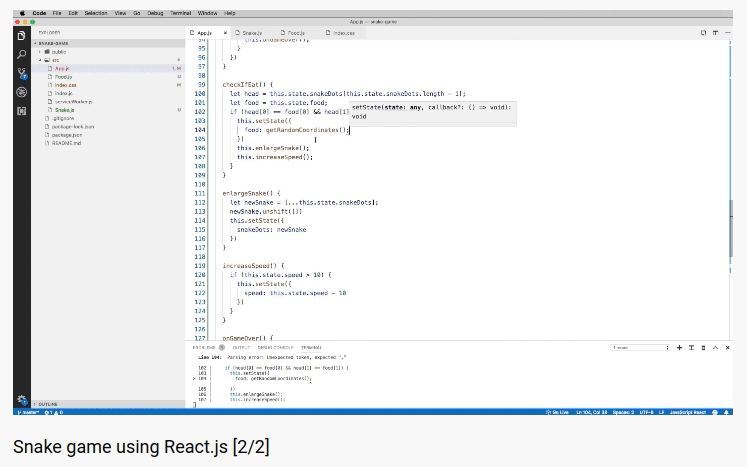Expand the Outline section
Screen dimensions: 747x467
pyautogui.click(x=48, y=404)
